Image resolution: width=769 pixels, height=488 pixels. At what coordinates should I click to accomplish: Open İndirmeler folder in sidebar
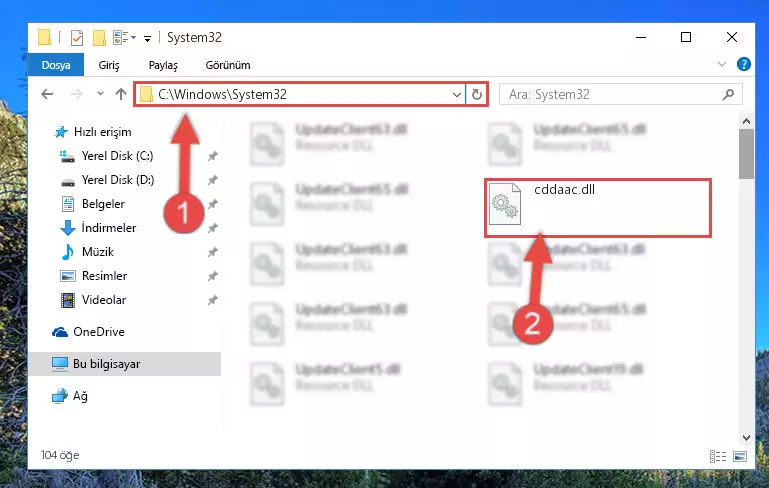coord(108,228)
